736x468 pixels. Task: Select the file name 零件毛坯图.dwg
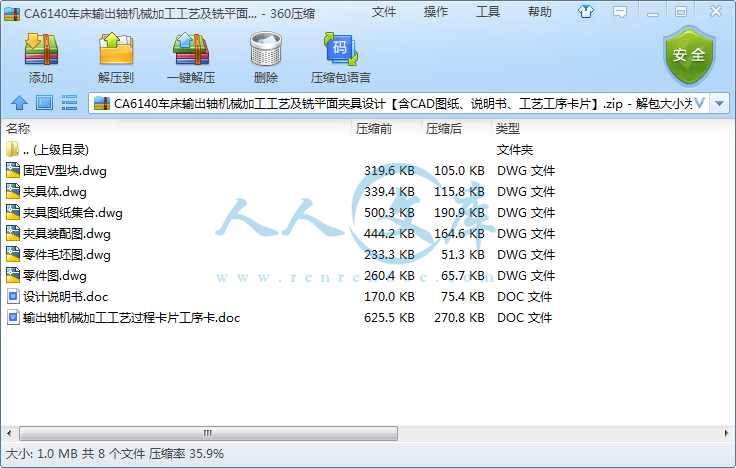pyautogui.click(x=67, y=254)
